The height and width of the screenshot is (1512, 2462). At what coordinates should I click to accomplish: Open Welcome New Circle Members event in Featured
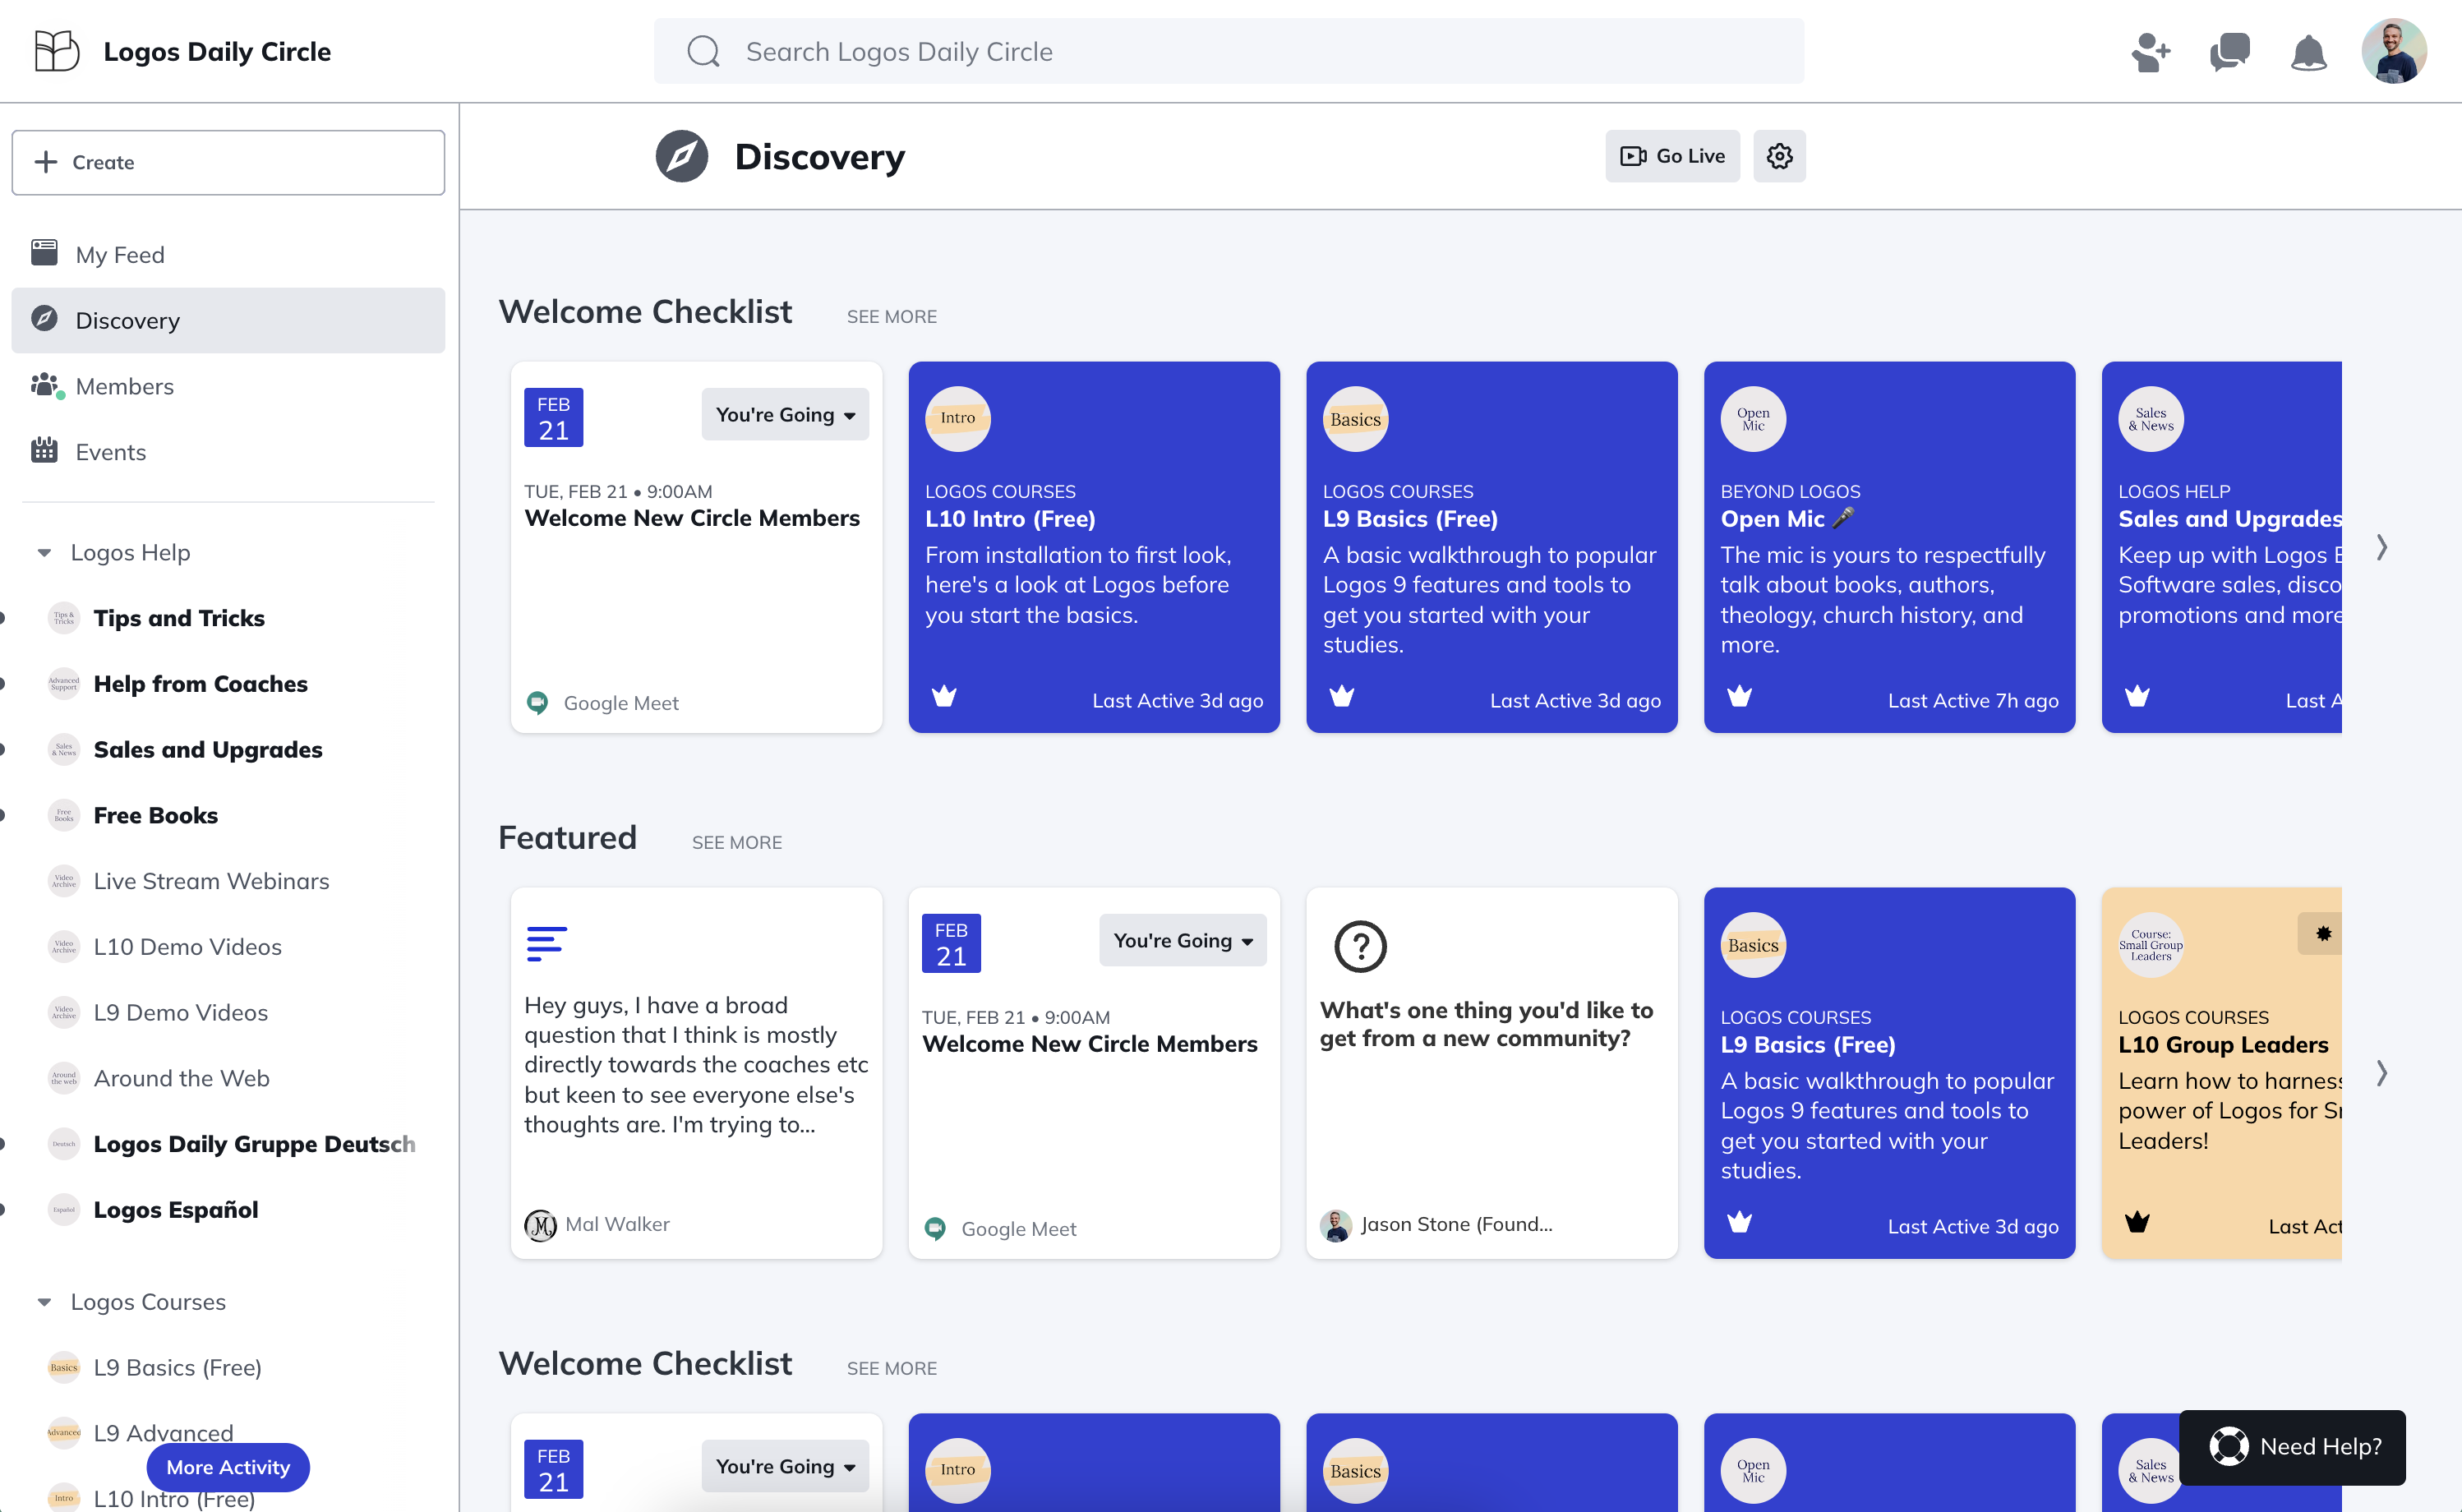pyautogui.click(x=1089, y=1043)
